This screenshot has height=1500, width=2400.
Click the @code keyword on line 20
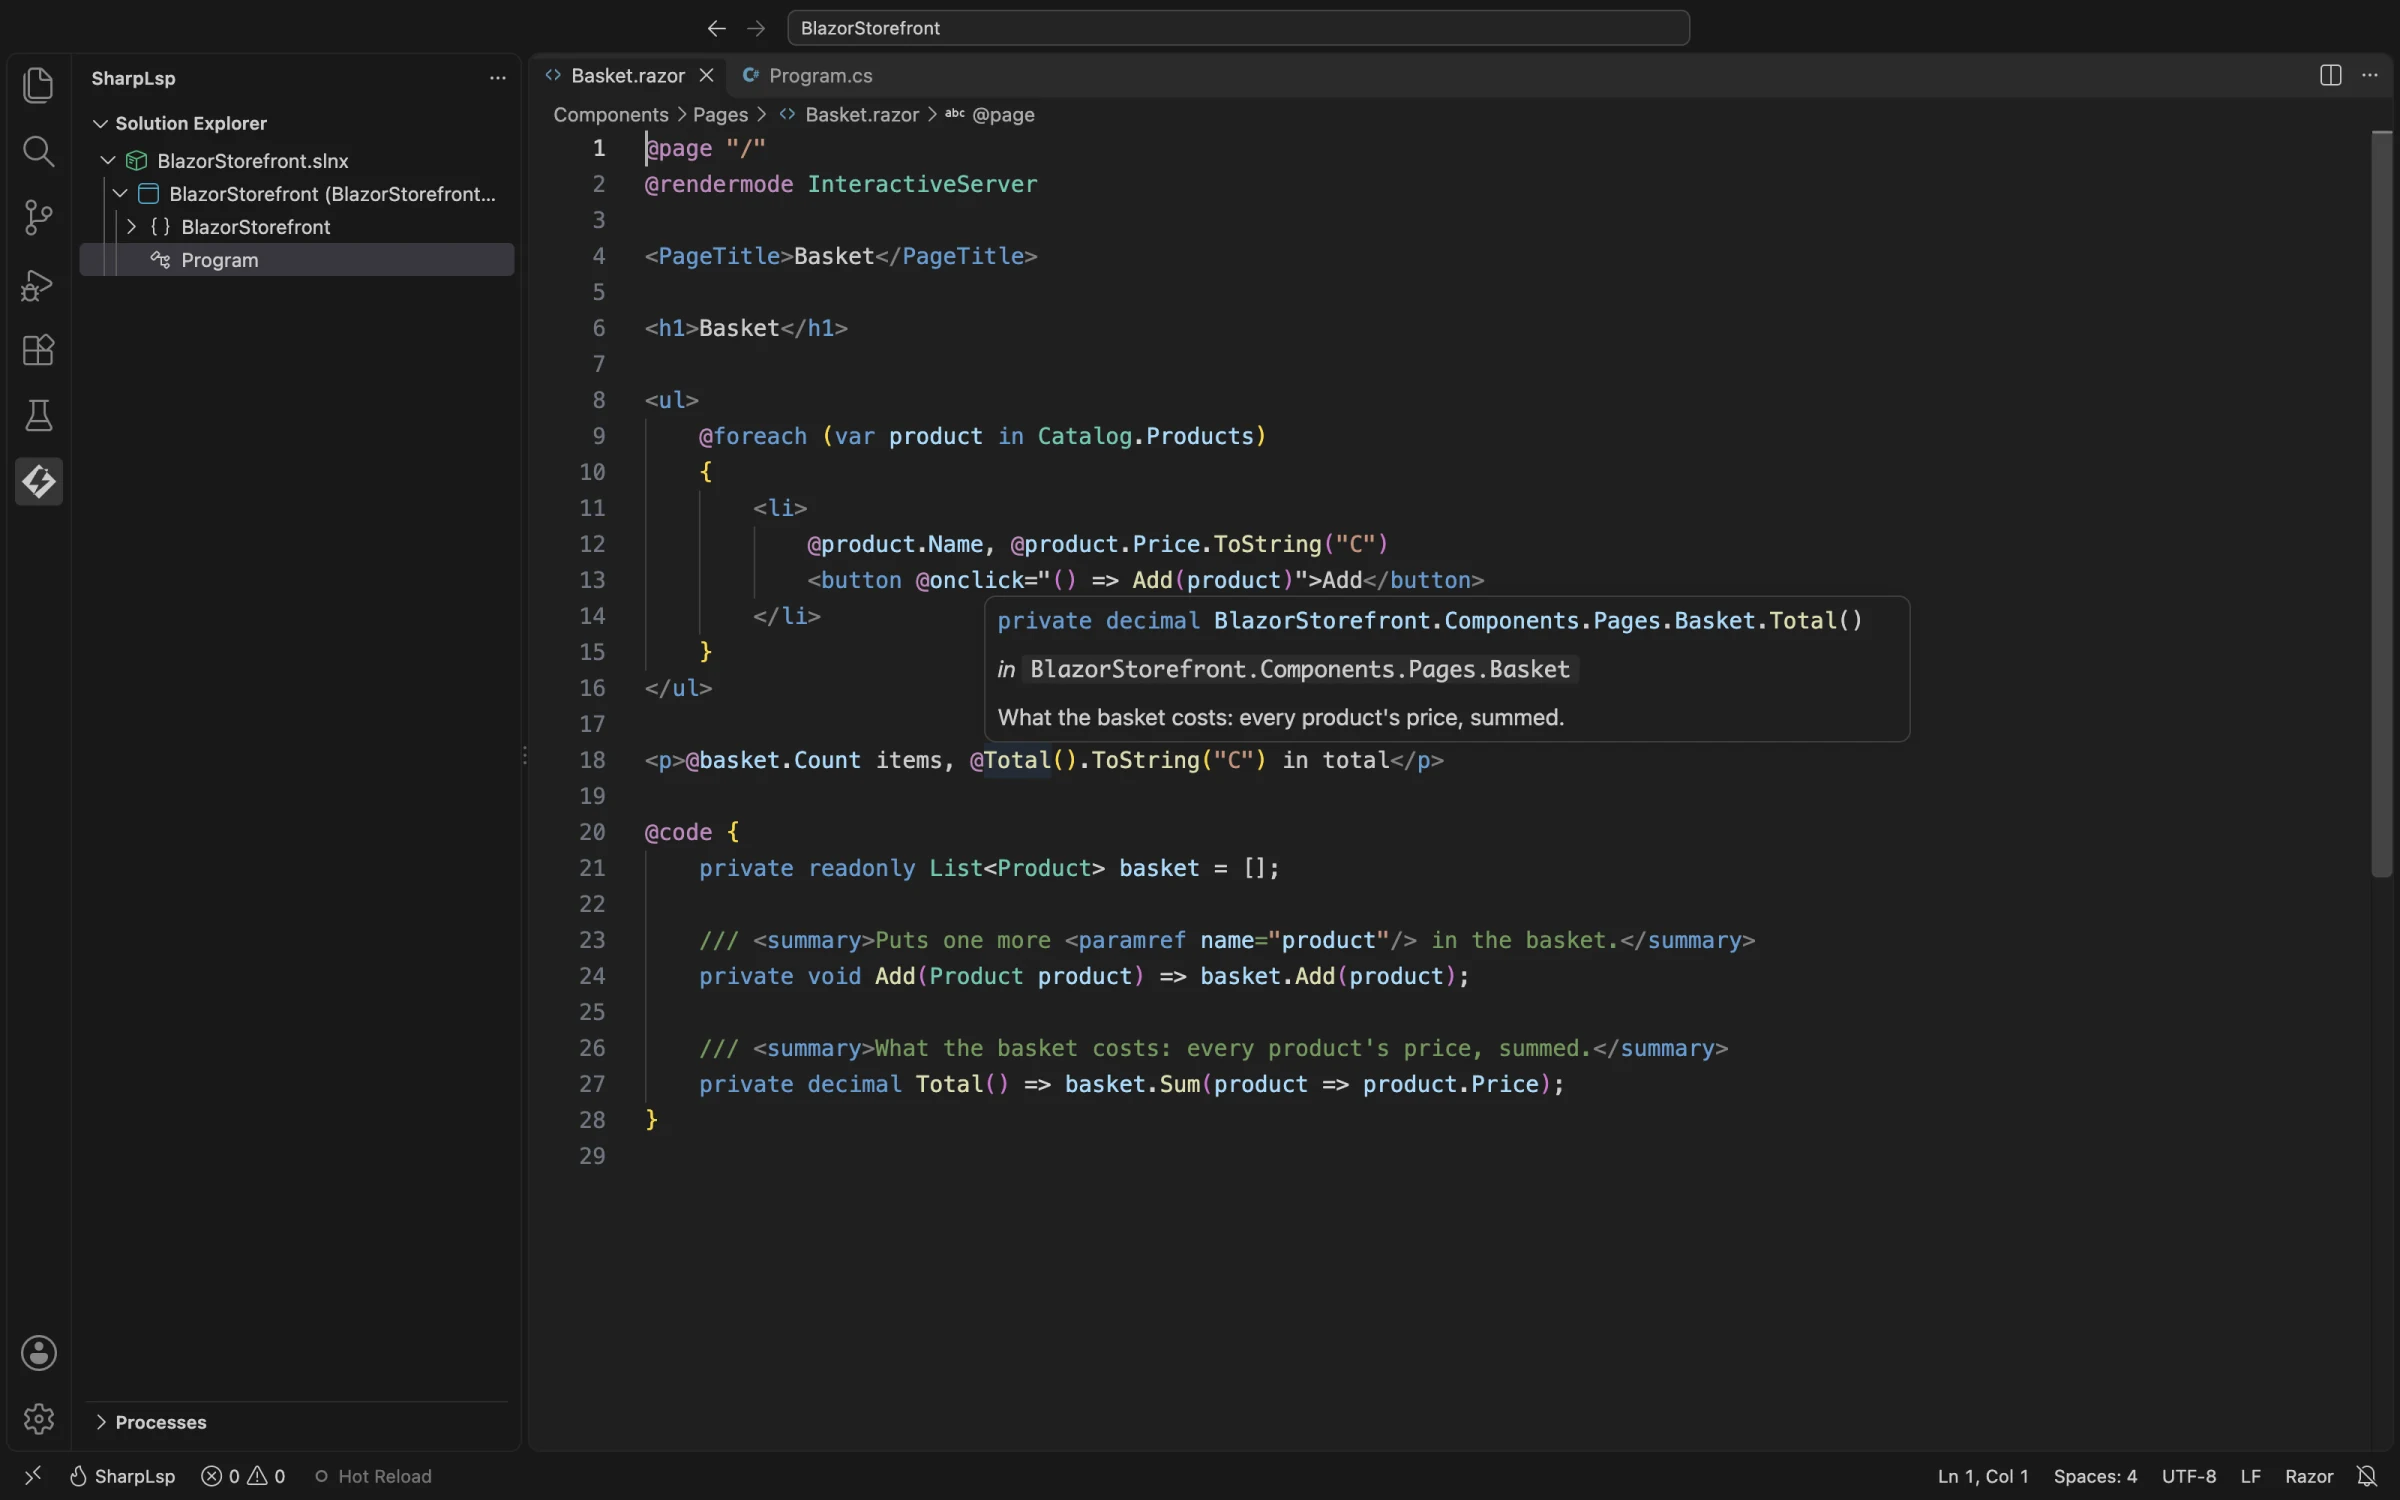[678, 832]
